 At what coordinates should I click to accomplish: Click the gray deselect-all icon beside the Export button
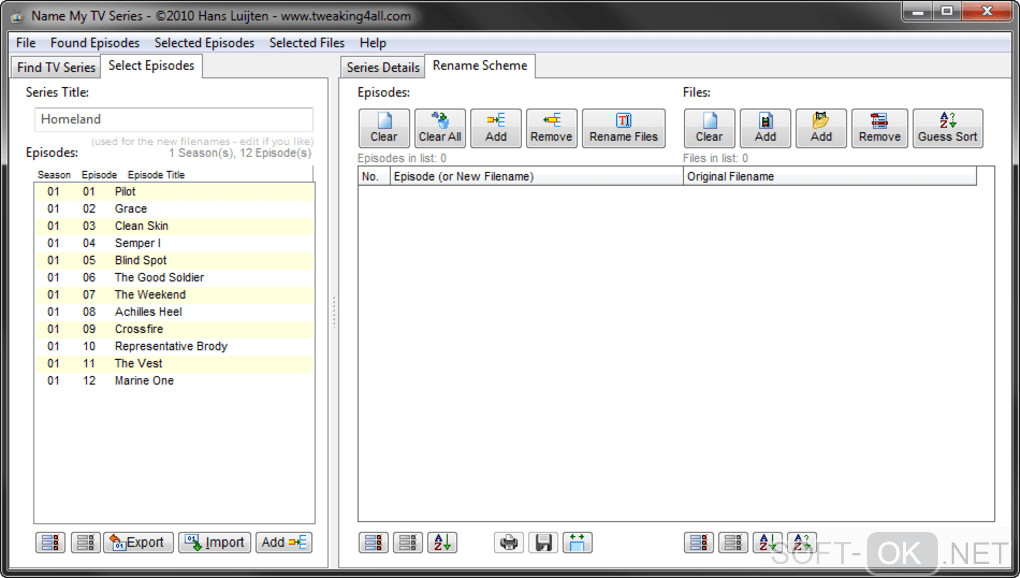pos(85,542)
